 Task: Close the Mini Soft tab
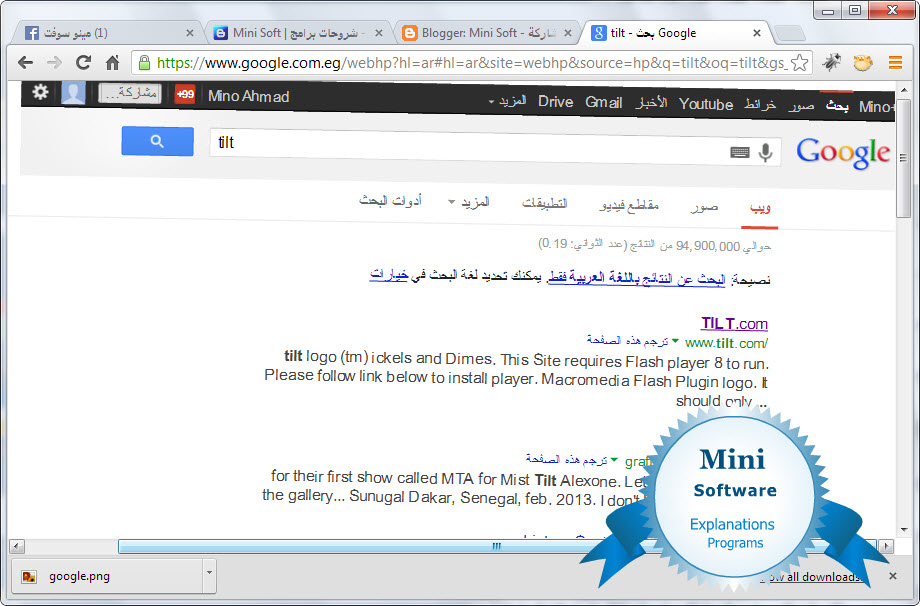coord(379,33)
